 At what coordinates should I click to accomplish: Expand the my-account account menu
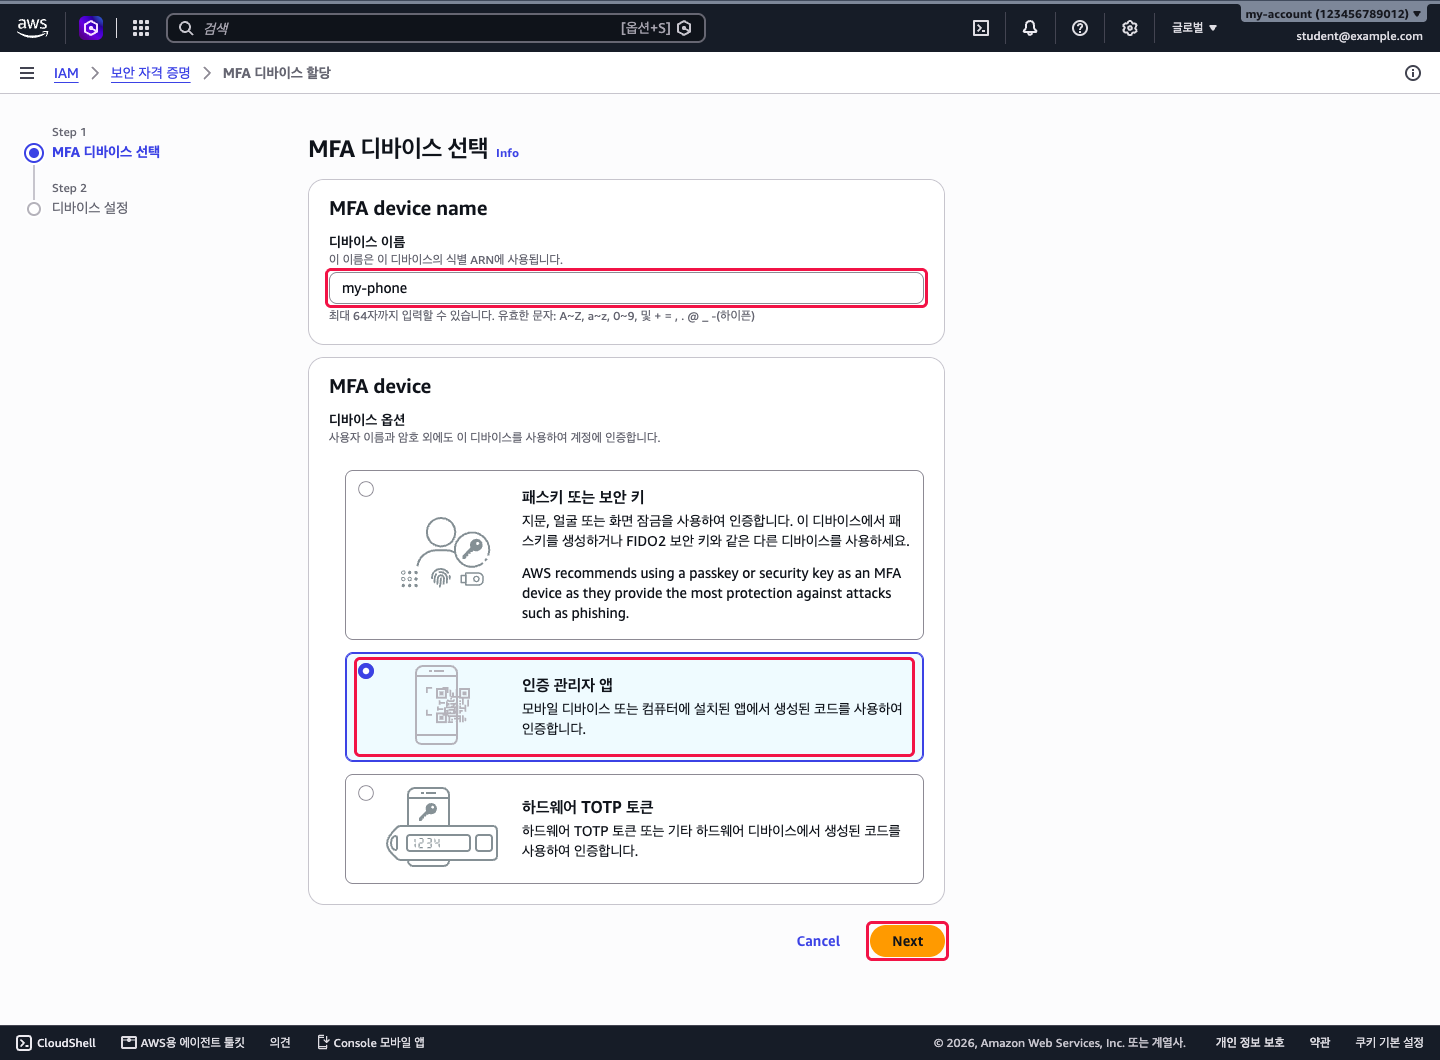(x=1333, y=14)
